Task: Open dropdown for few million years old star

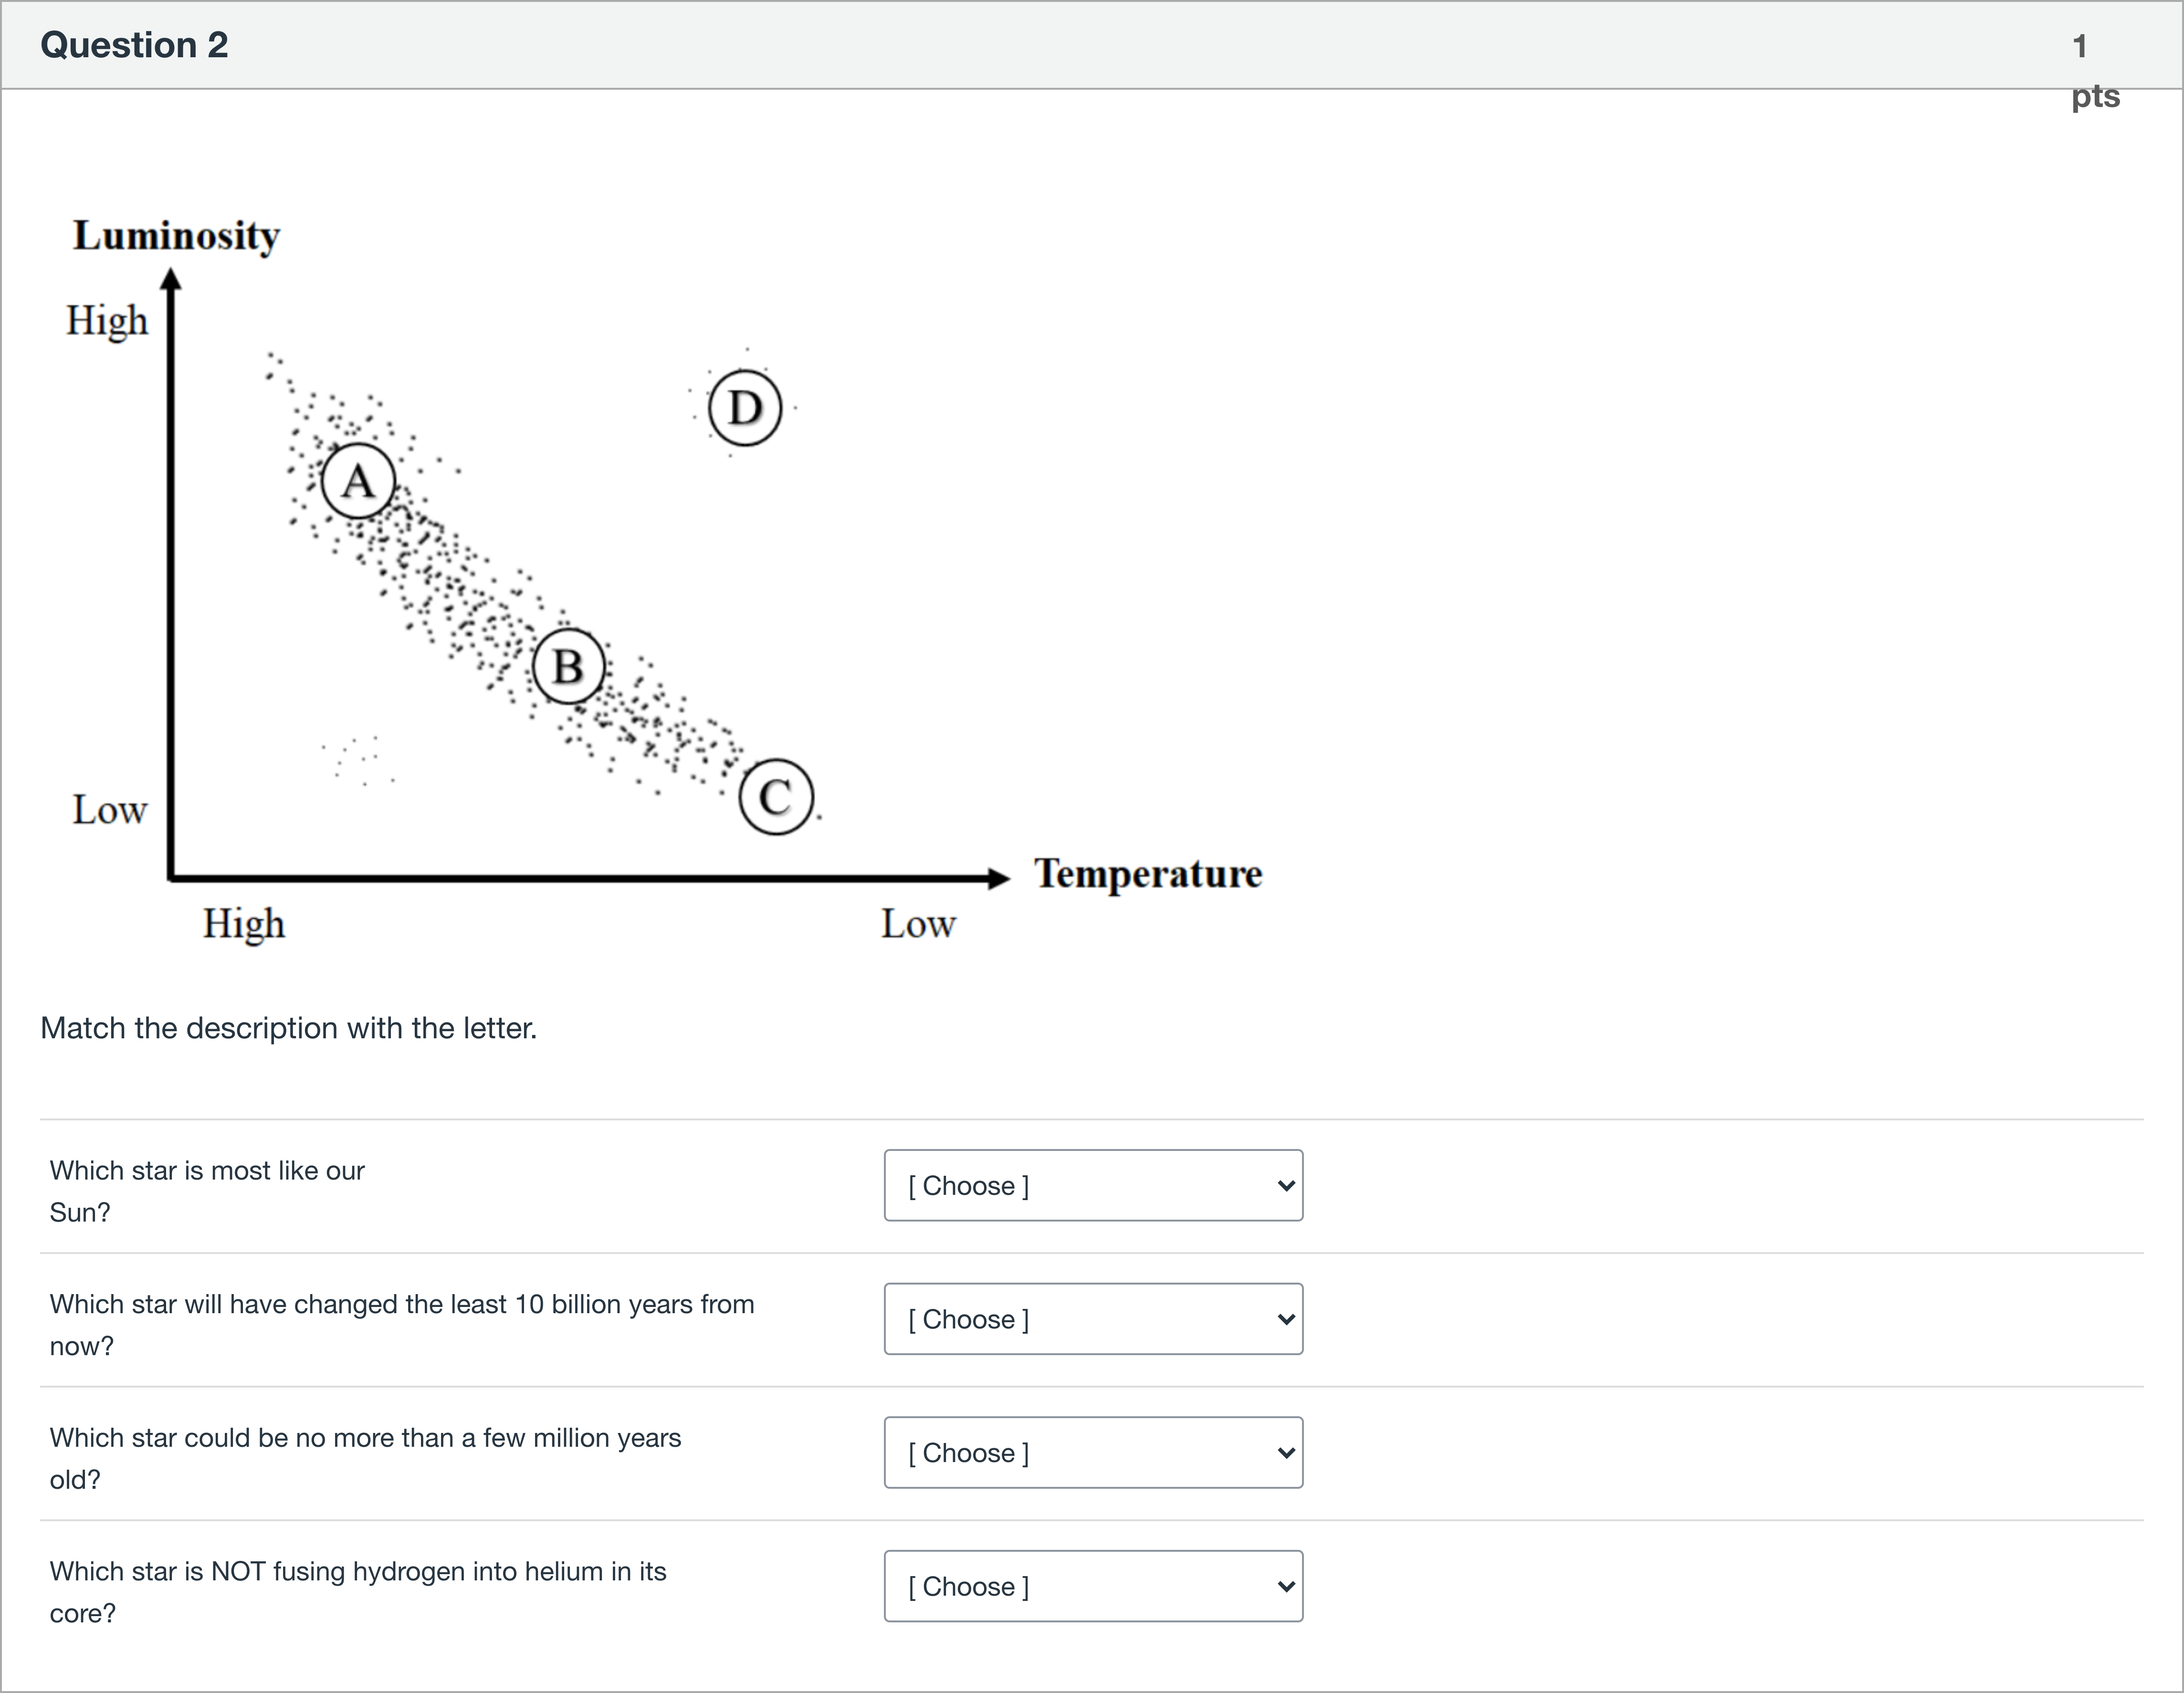Action: tap(1092, 1452)
